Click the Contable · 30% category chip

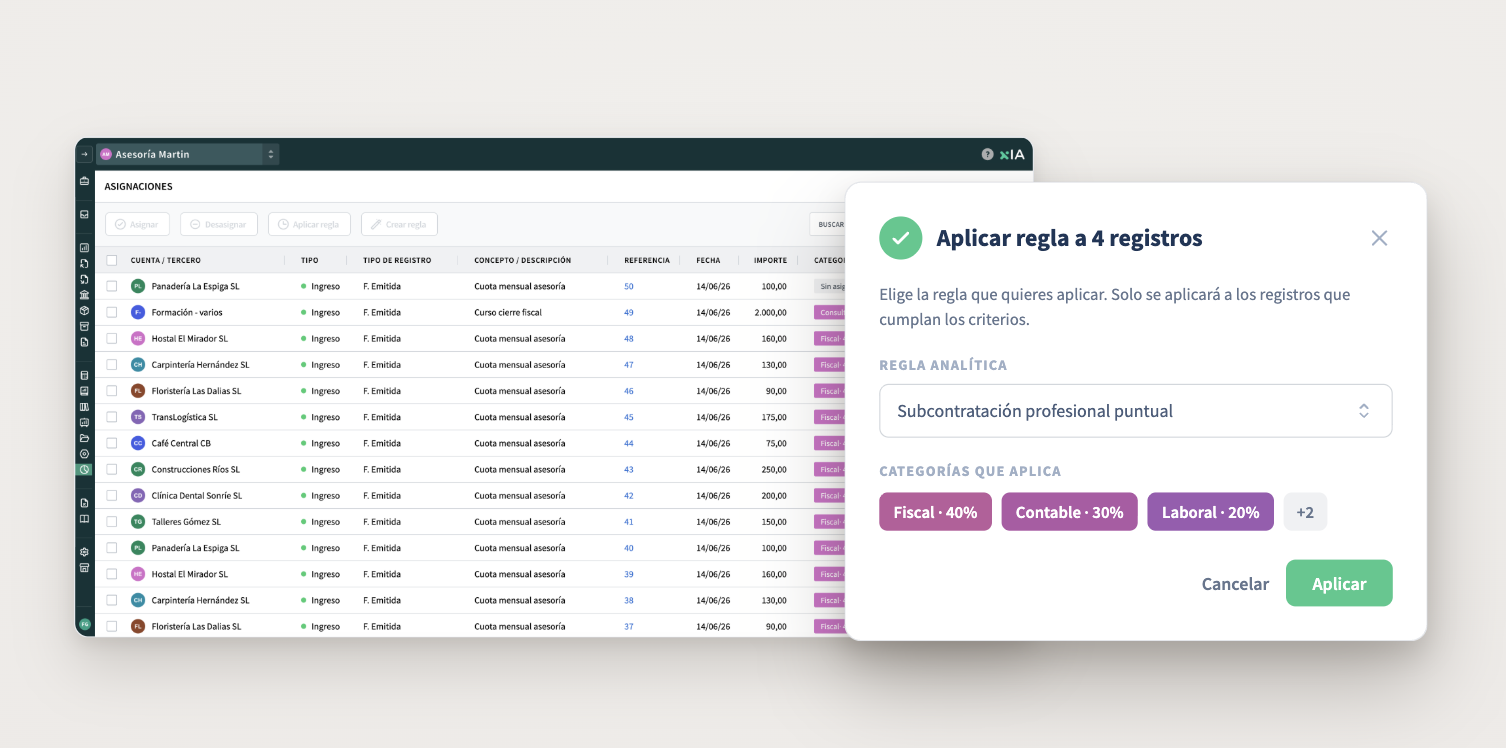pyautogui.click(x=1069, y=512)
